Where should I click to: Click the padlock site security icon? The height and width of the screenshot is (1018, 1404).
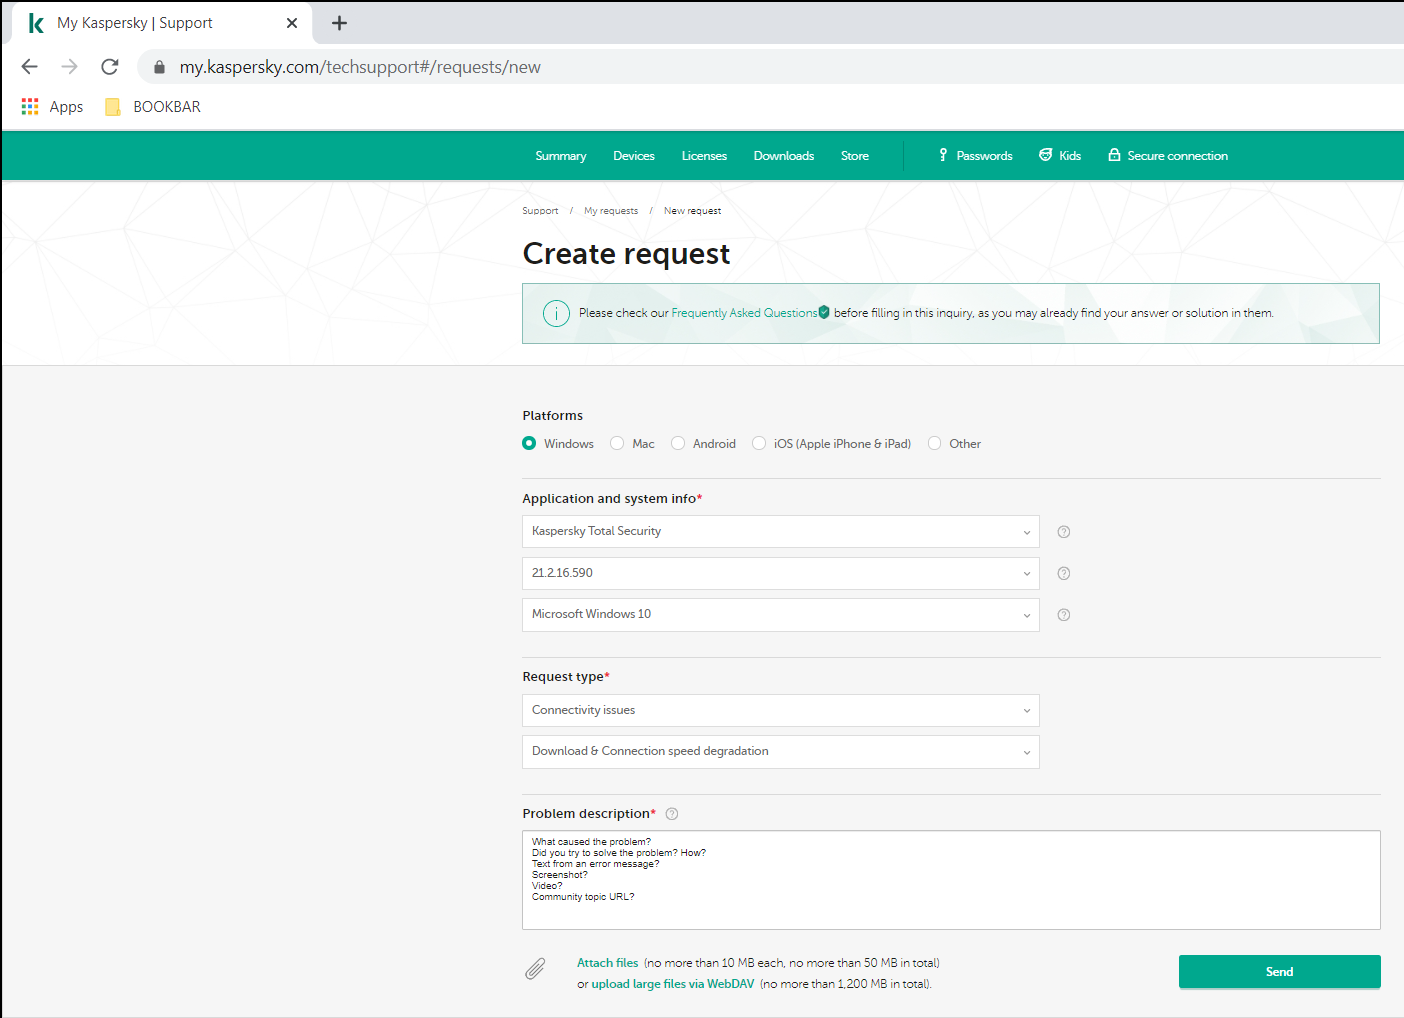(159, 67)
